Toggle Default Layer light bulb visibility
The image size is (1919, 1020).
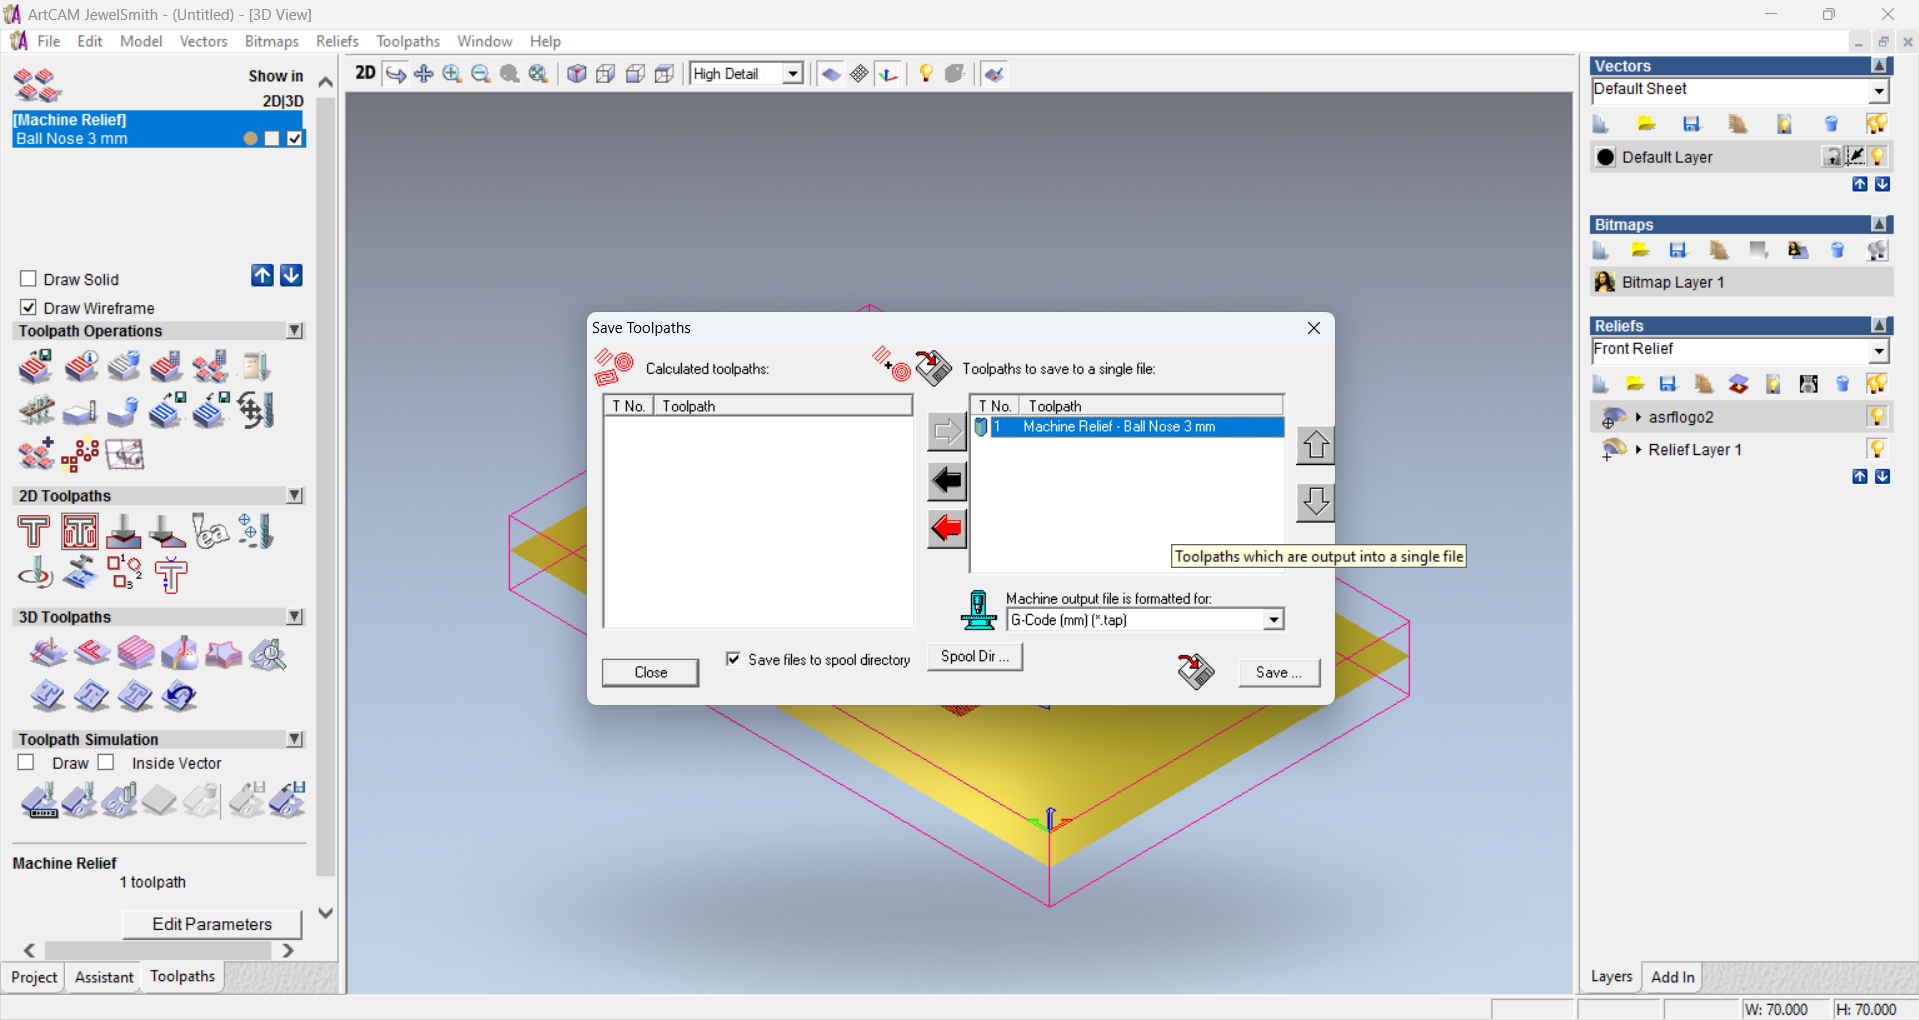tap(1878, 156)
